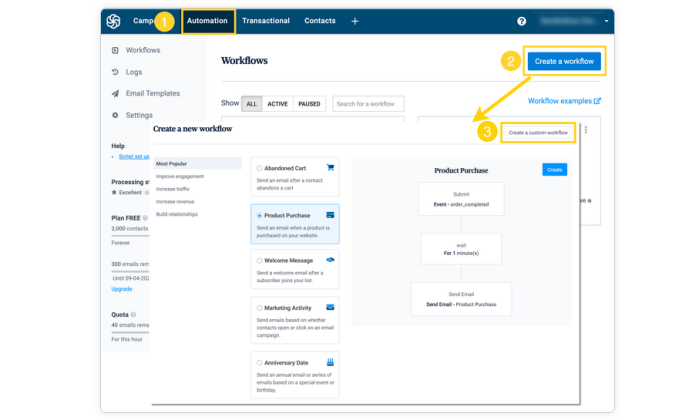The height and width of the screenshot is (420, 700).
Task: Open the Transactional tab
Action: click(x=265, y=21)
